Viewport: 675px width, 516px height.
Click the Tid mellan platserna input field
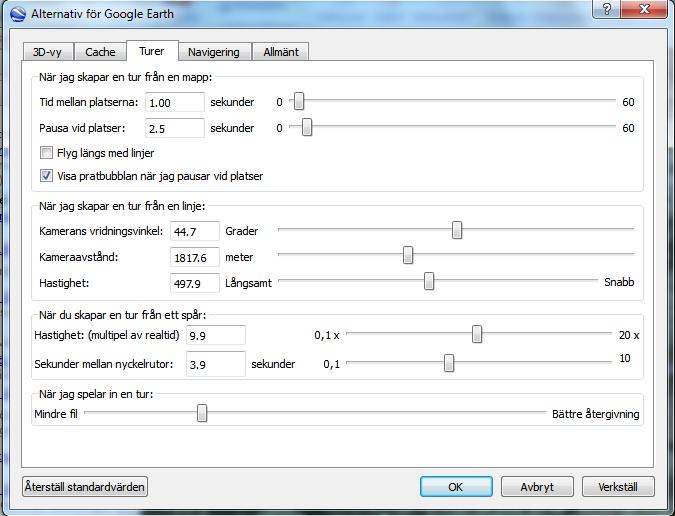click(x=174, y=102)
